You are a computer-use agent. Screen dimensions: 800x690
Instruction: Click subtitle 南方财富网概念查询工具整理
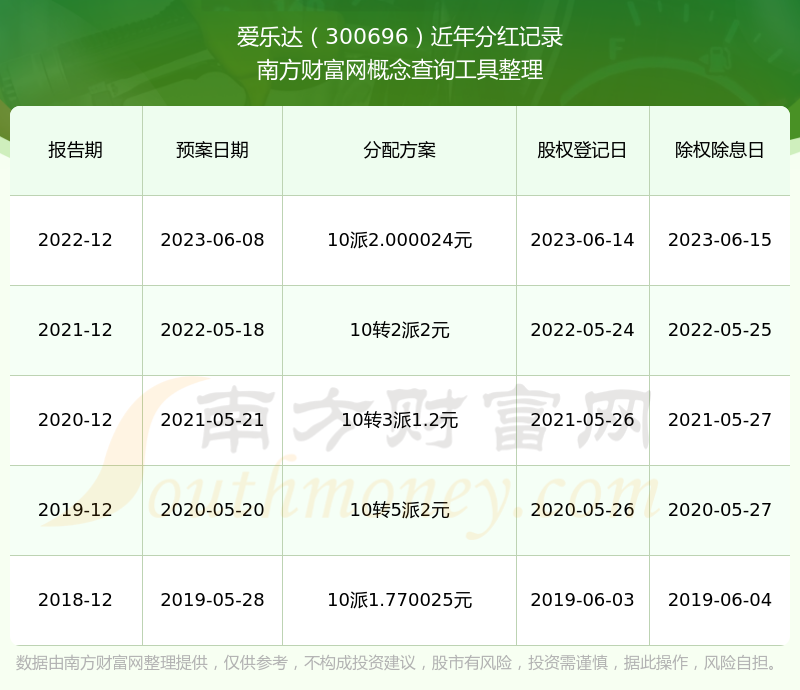[399, 70]
